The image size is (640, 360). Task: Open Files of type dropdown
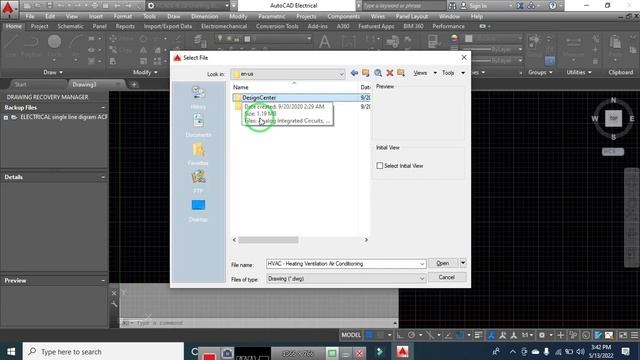click(422, 278)
